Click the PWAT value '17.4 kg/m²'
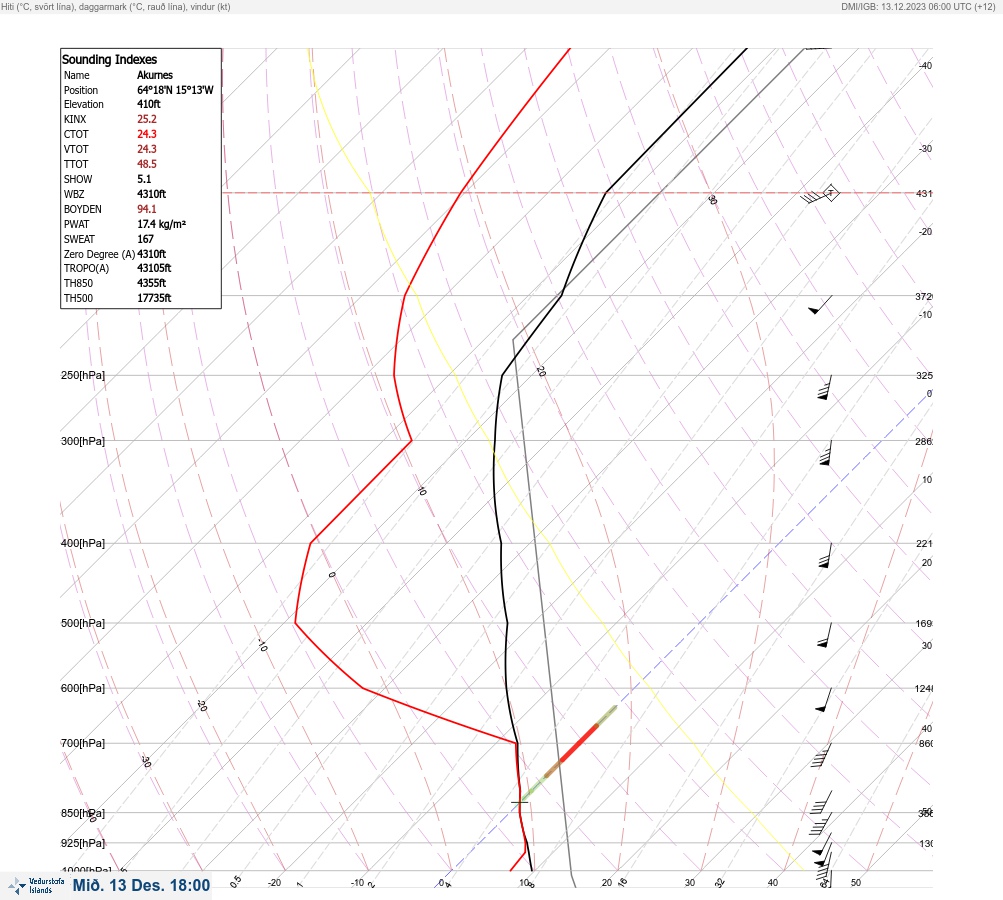Image resolution: width=1003 pixels, height=900 pixels. (x=161, y=224)
